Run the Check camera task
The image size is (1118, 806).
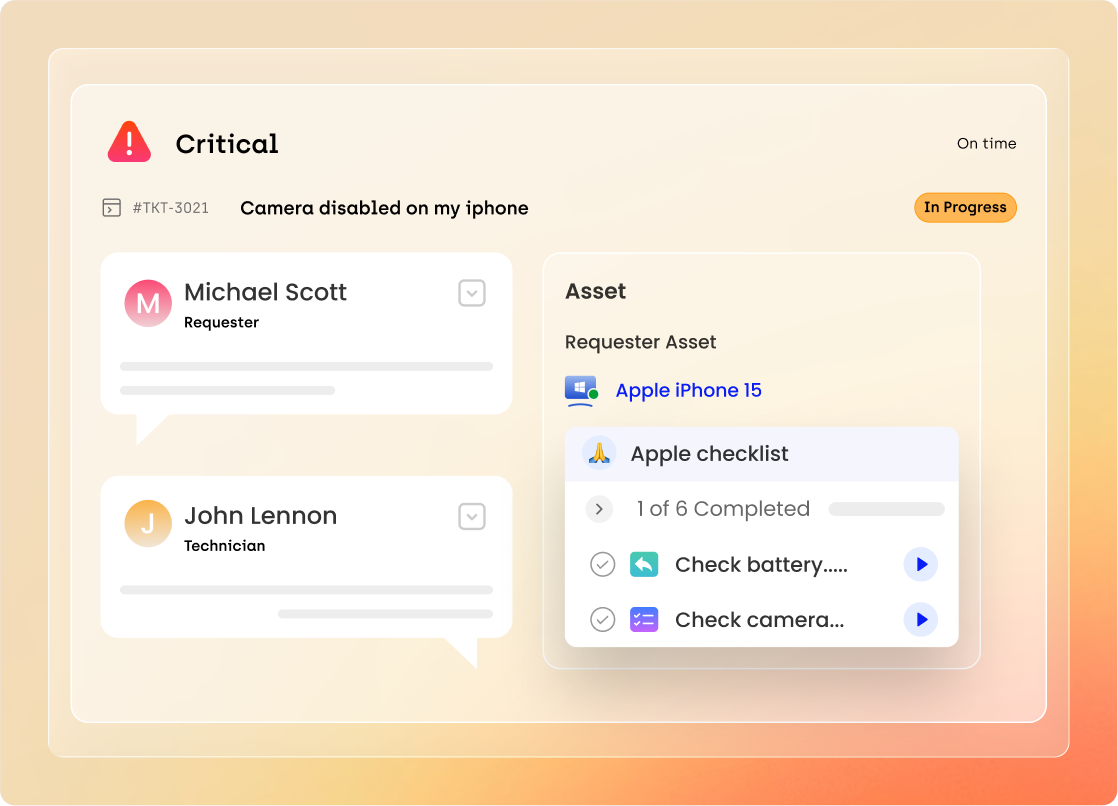coord(920,620)
